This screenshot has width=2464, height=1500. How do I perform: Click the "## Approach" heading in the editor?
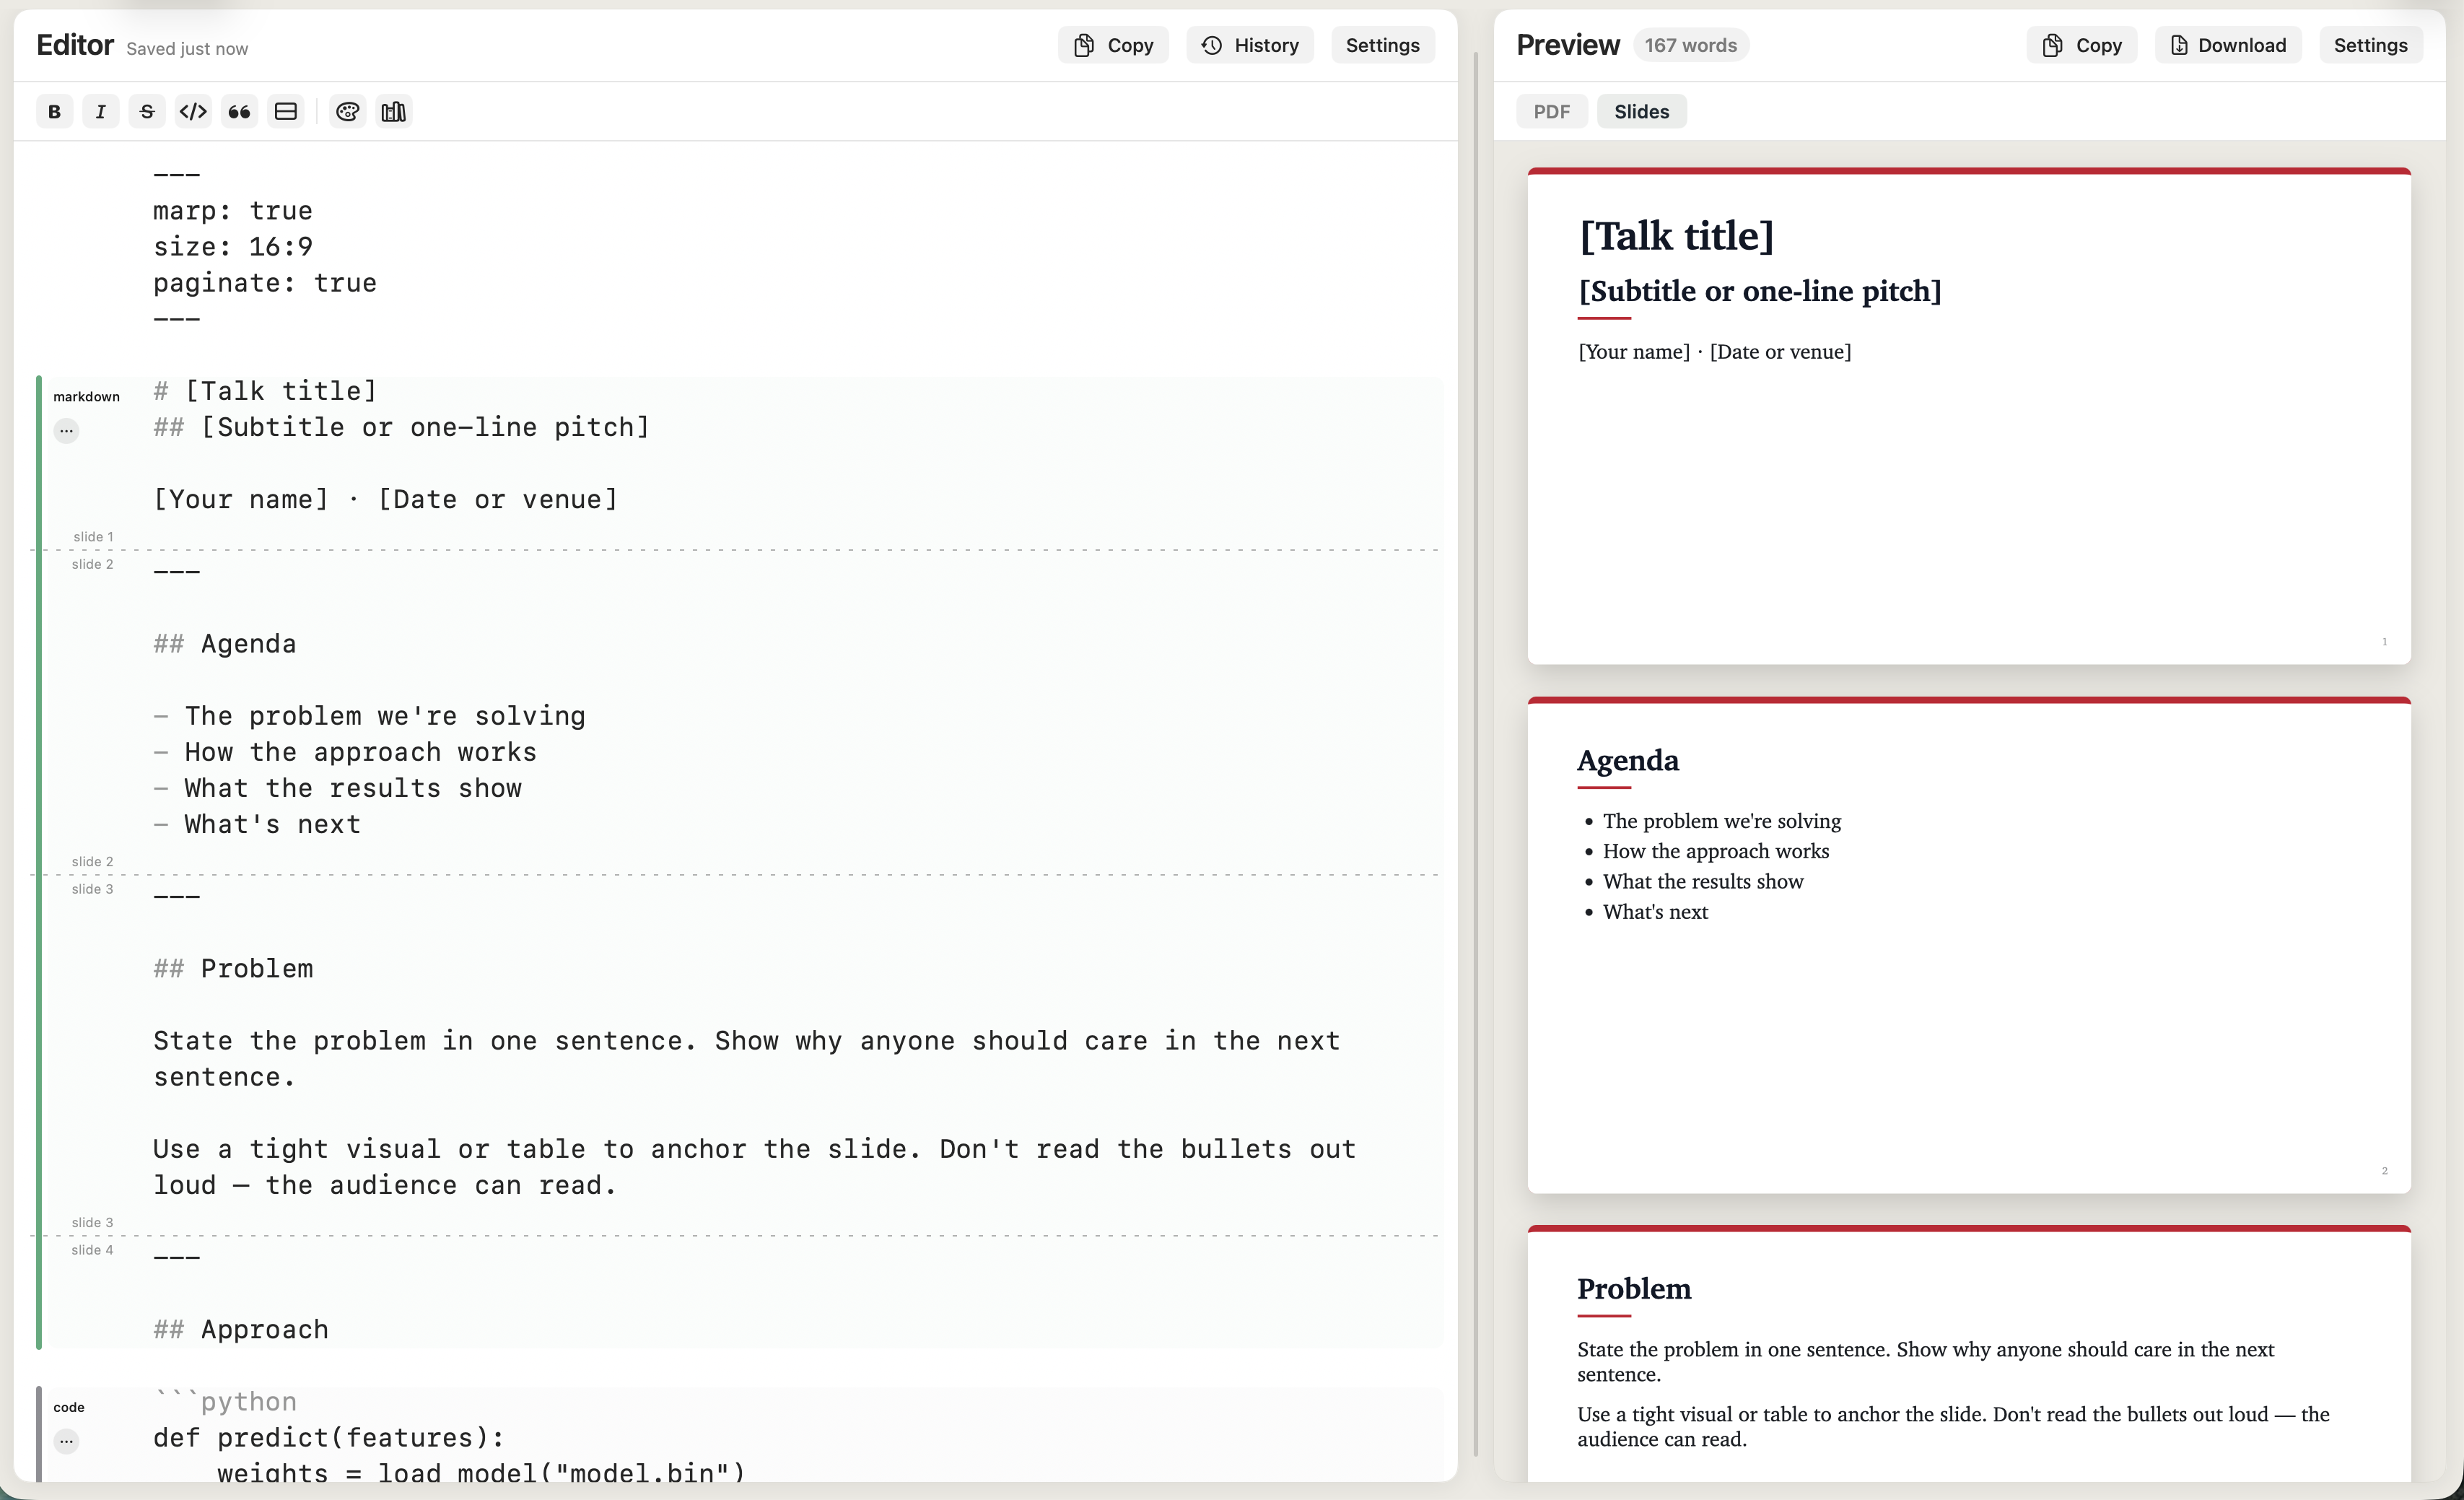241,1329
